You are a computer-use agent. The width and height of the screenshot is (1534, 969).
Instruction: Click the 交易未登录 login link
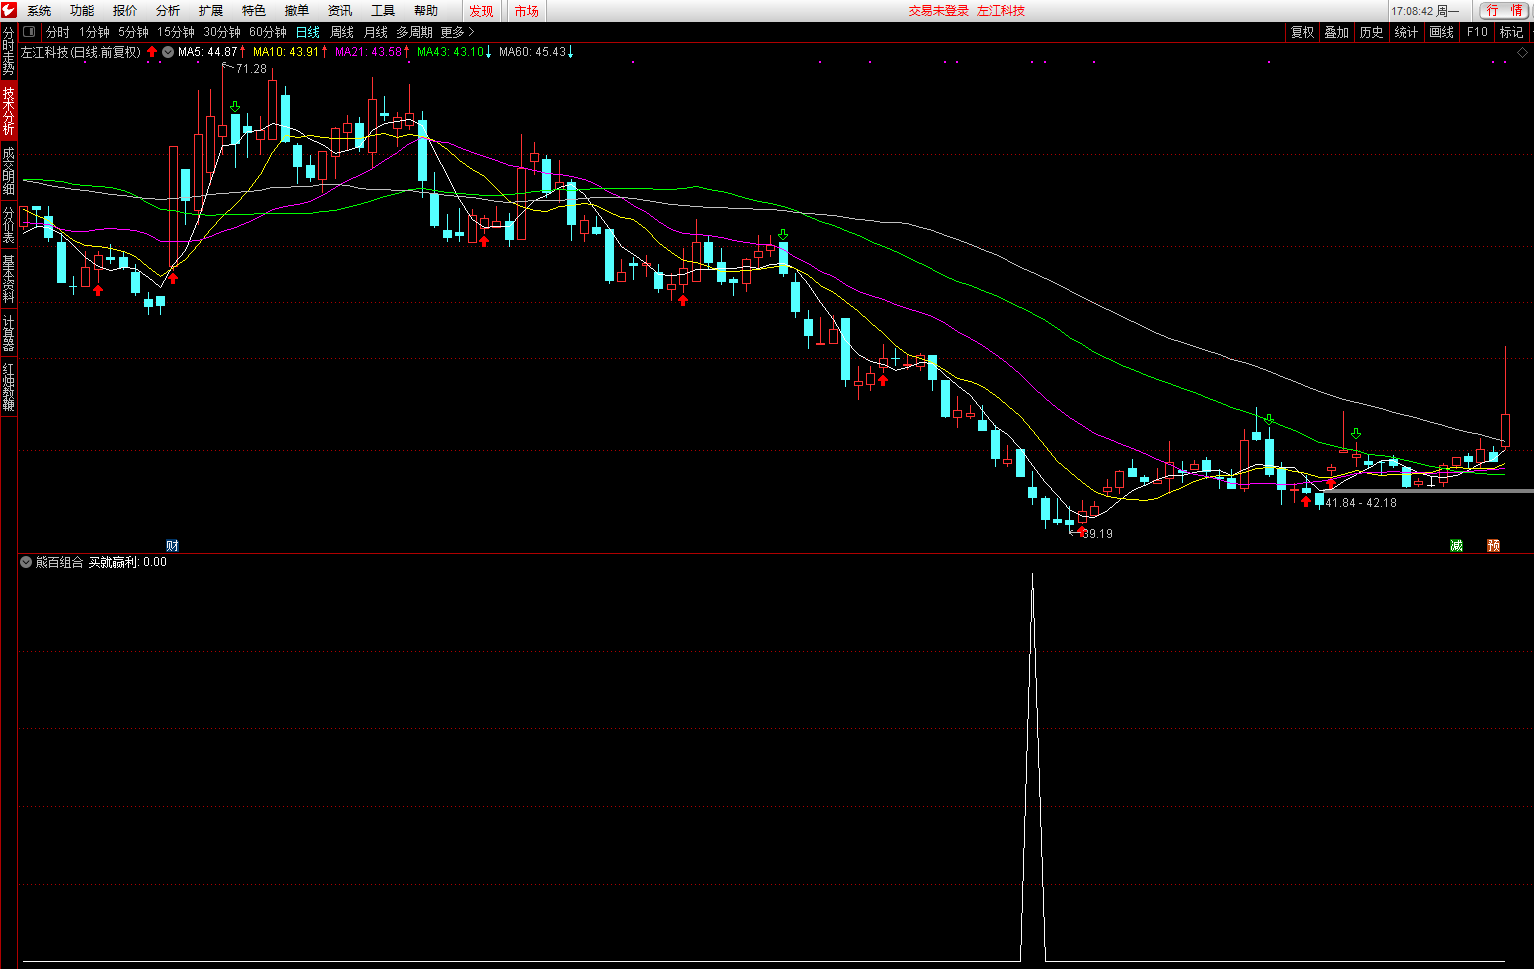coord(939,11)
